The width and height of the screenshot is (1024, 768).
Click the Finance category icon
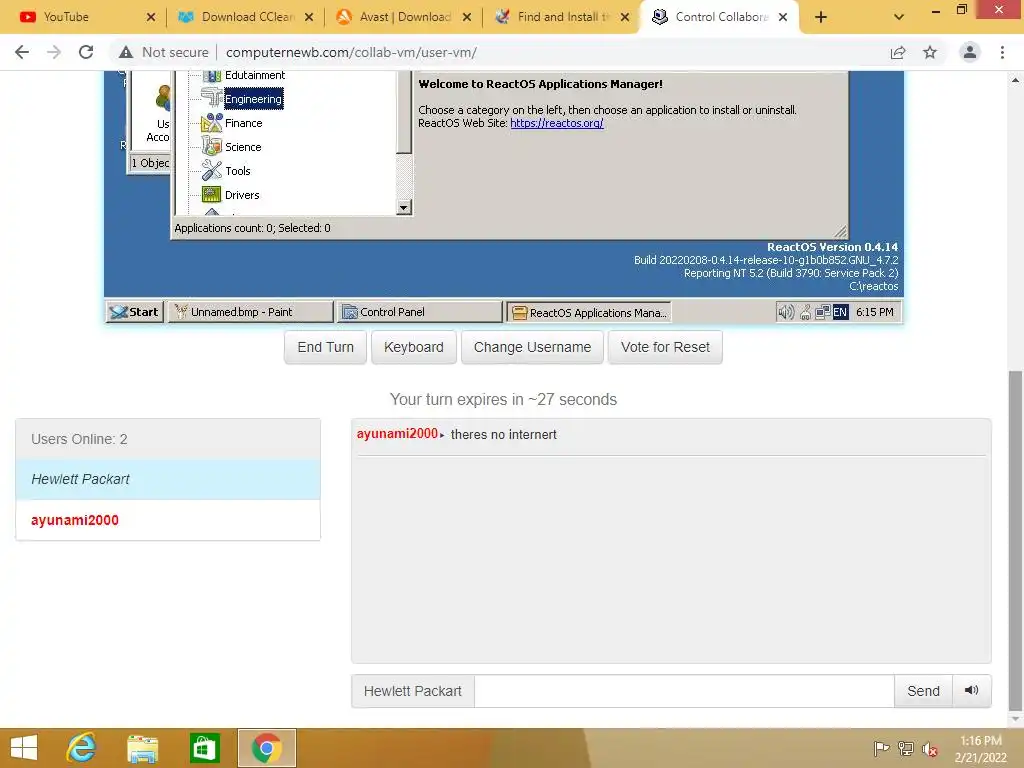click(212, 123)
